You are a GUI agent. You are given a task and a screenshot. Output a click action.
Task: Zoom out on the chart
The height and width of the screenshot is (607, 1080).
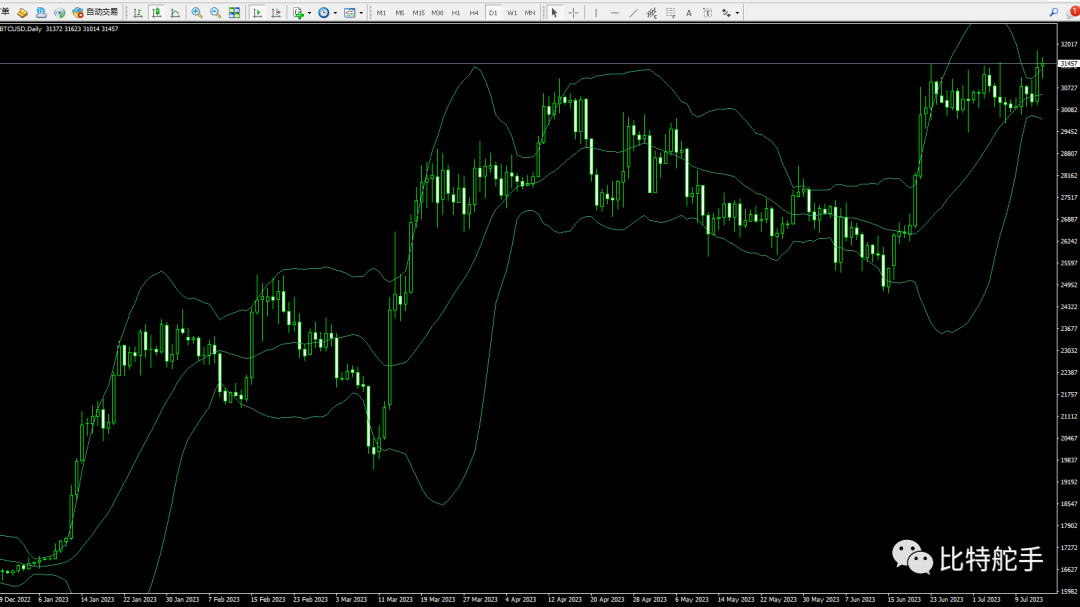tap(216, 12)
